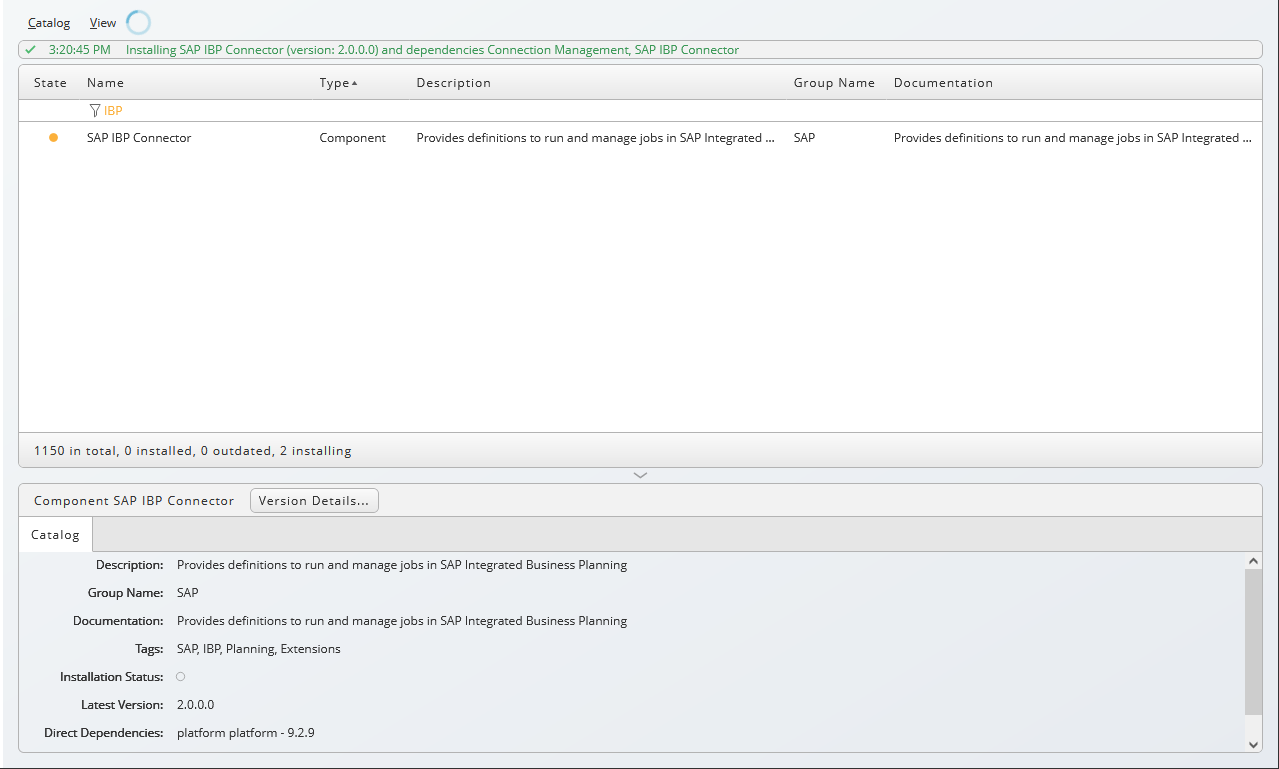
Task: Open the Catalog menu
Action: pyautogui.click(x=49, y=22)
